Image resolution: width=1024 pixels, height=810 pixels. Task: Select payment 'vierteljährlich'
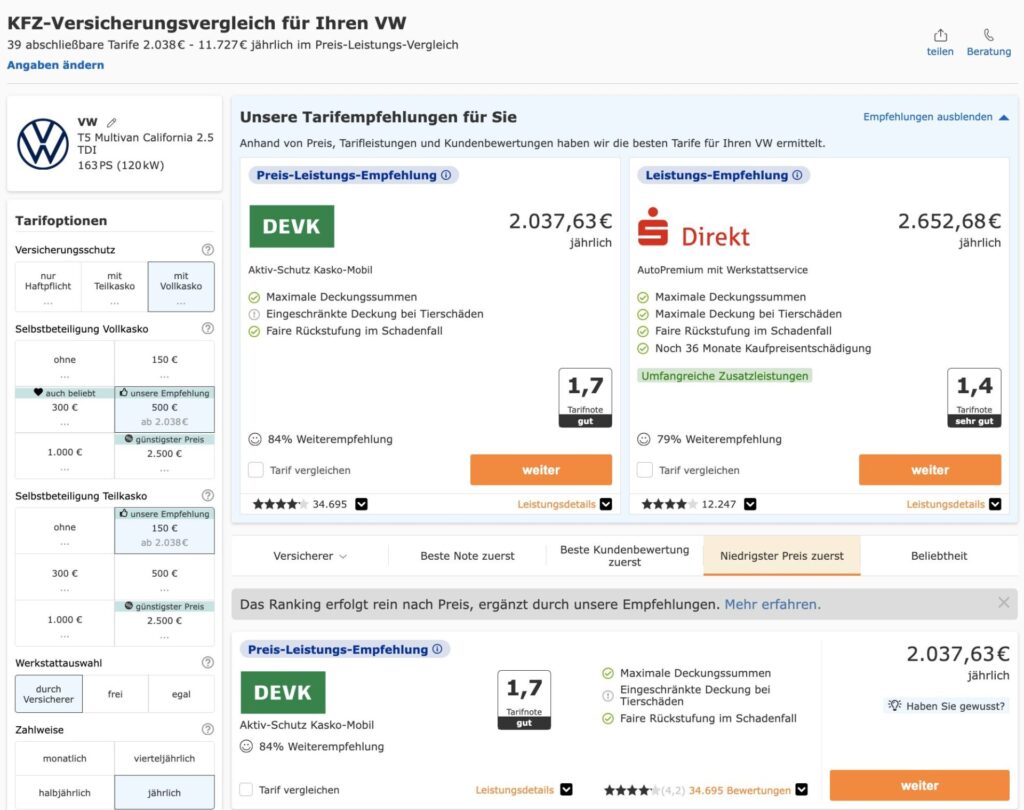click(165, 758)
